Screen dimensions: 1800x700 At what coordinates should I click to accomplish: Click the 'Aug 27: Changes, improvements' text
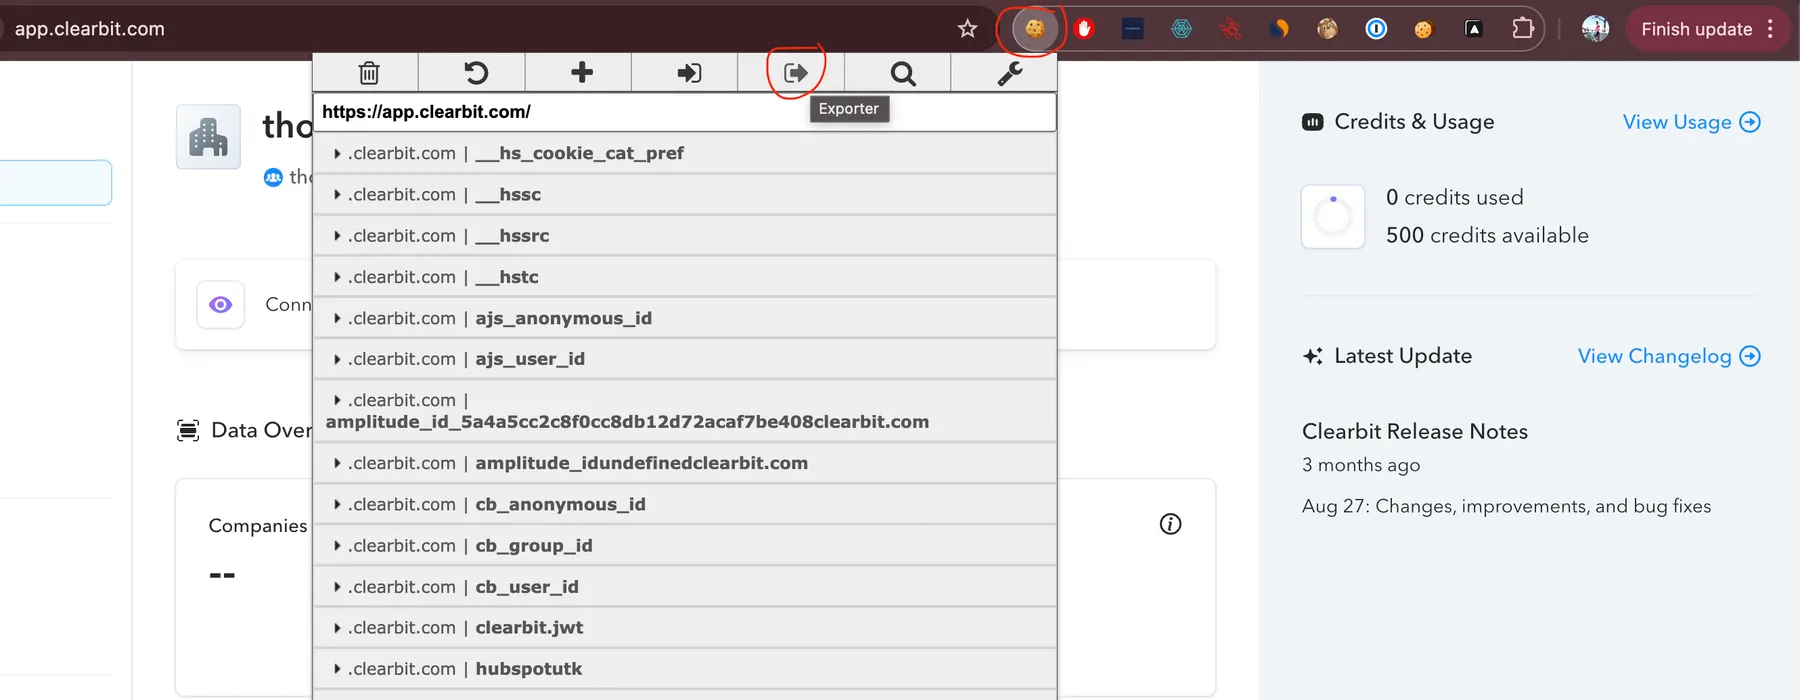(1506, 506)
